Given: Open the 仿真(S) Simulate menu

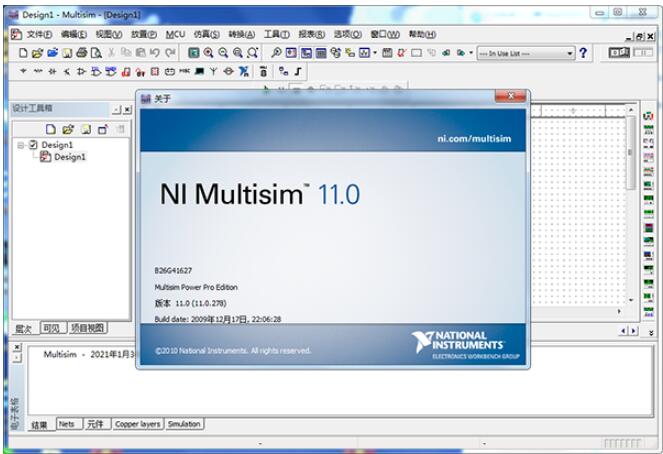Looking at the screenshot, I should [x=206, y=35].
